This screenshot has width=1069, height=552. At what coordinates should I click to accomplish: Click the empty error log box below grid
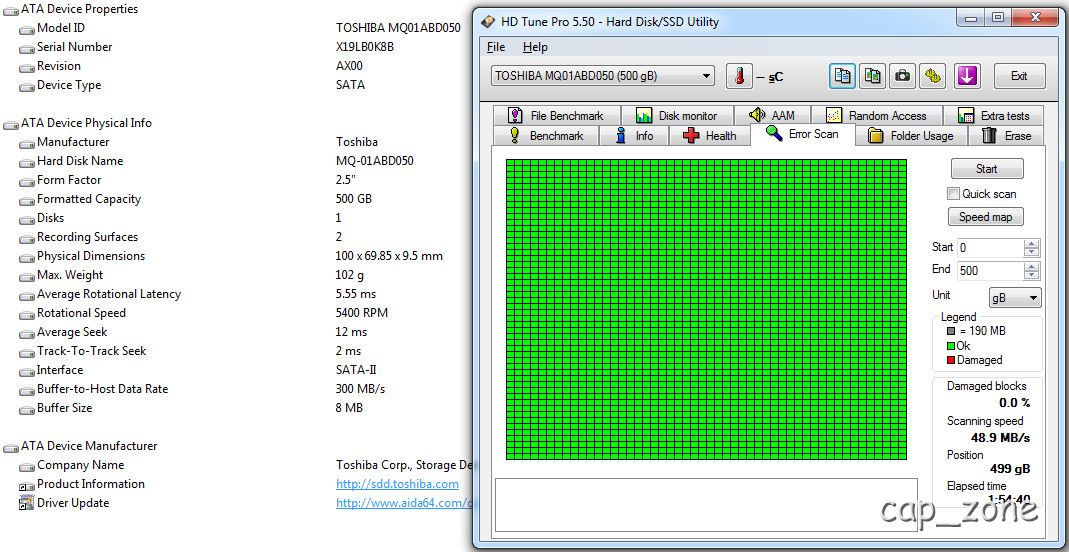tap(706, 504)
